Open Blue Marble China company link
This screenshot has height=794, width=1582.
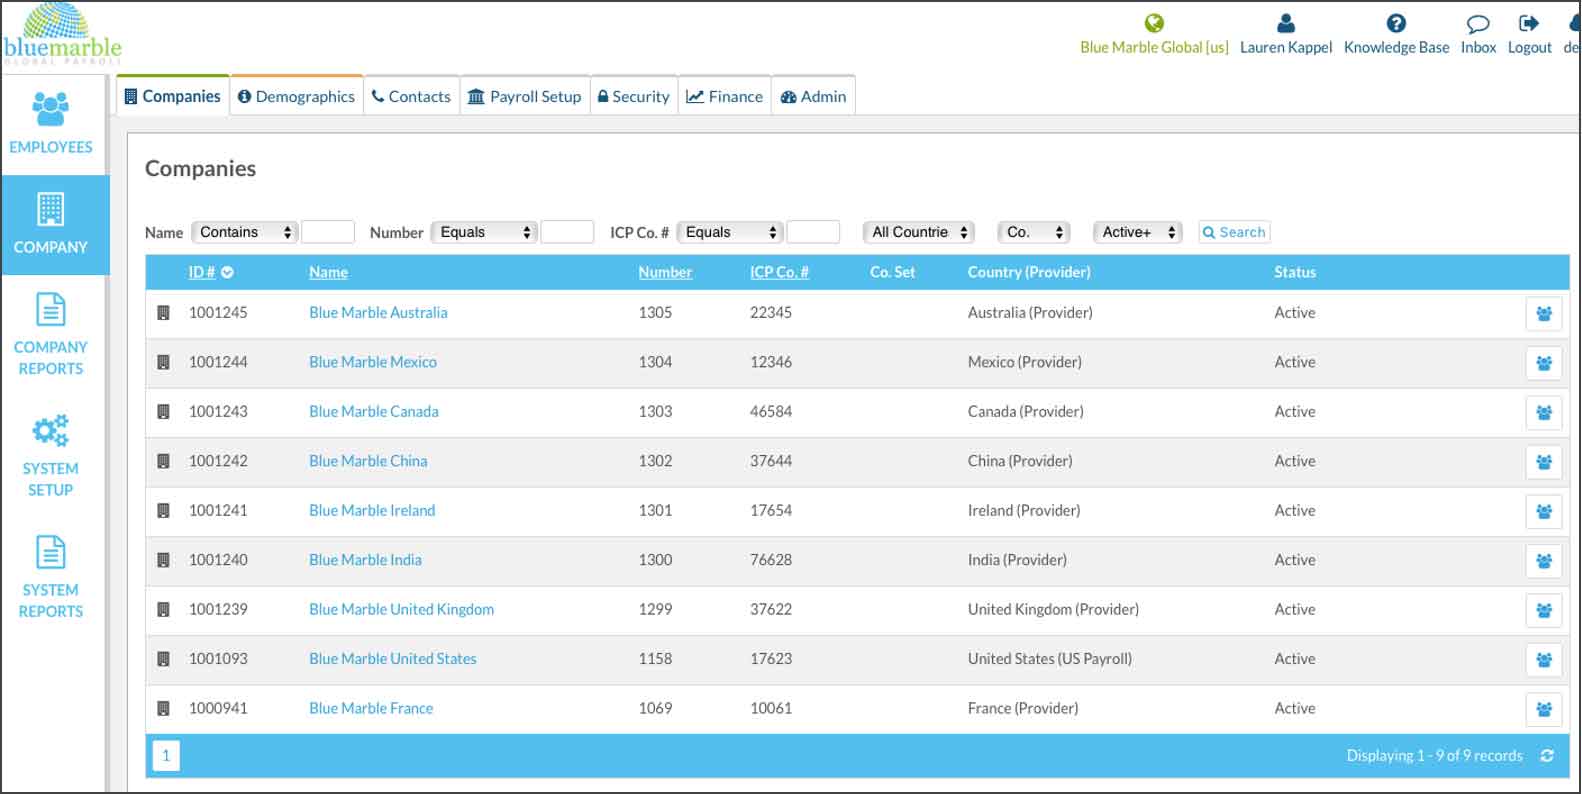click(368, 461)
